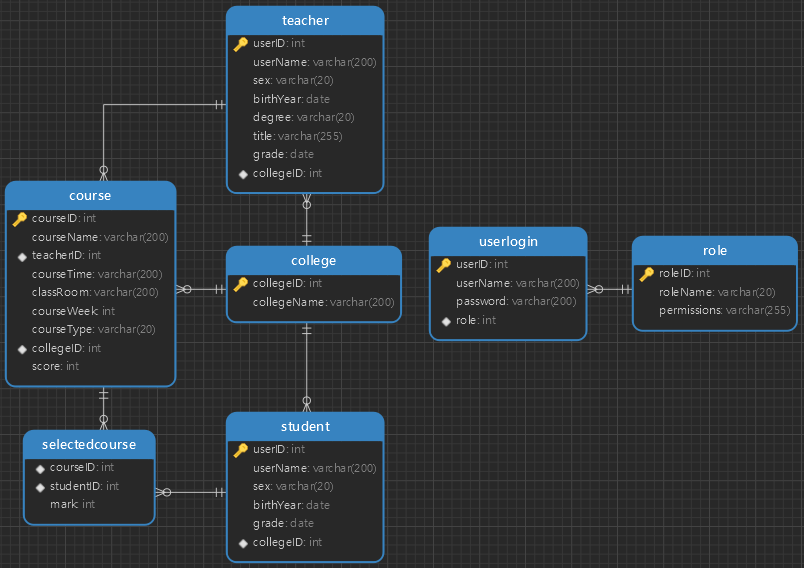This screenshot has width=804, height=568.
Task: Click userlogin's userName: varchar(200) field
Action: [x=517, y=283]
